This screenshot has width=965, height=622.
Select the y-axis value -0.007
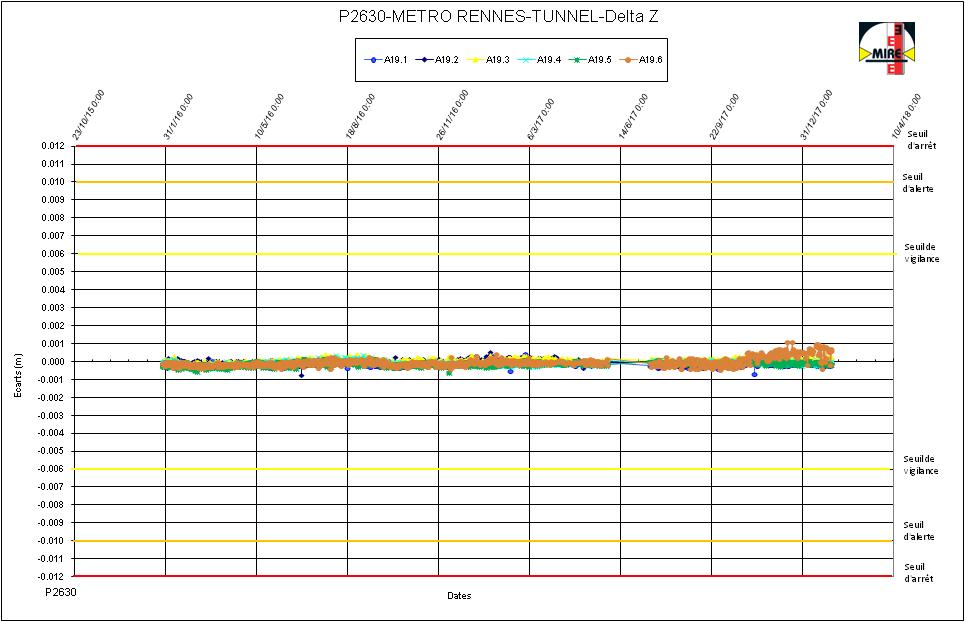(x=51, y=487)
